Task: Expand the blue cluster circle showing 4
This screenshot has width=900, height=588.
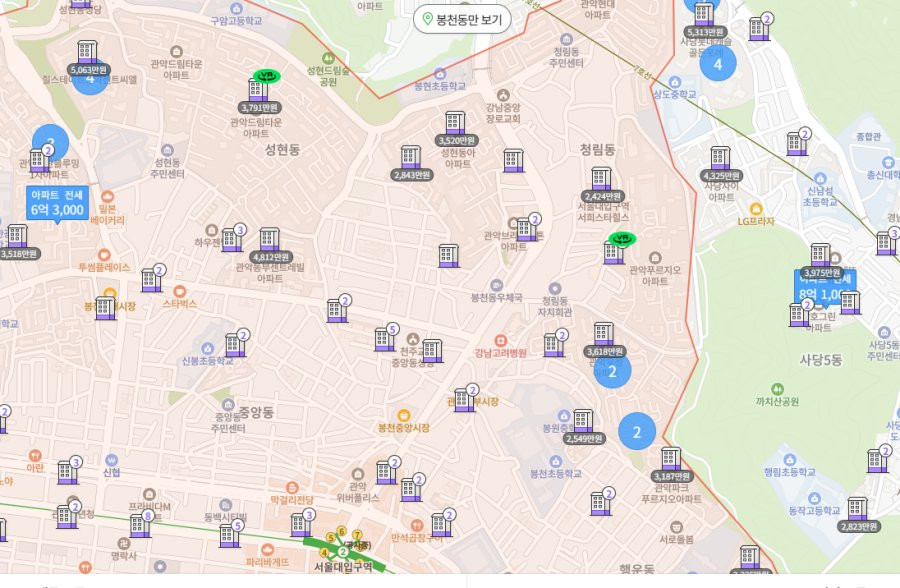Action: [x=717, y=64]
